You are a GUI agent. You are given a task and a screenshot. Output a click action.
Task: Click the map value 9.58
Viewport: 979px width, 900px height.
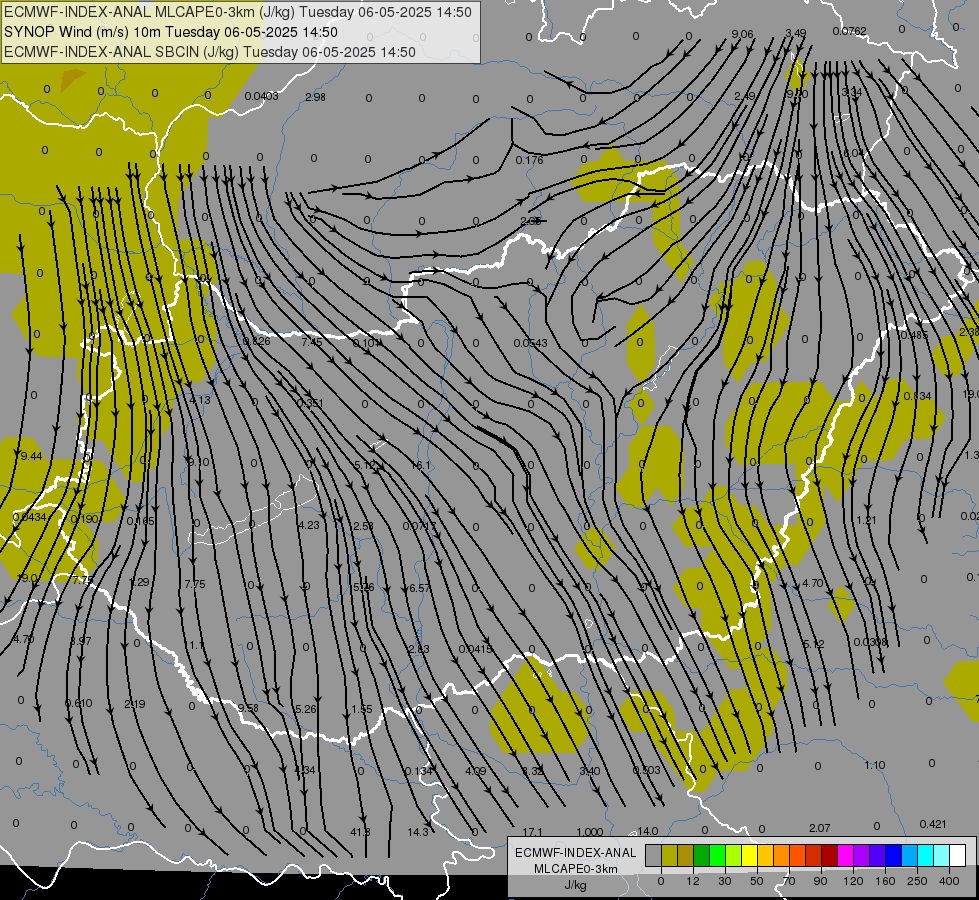pyautogui.click(x=248, y=708)
